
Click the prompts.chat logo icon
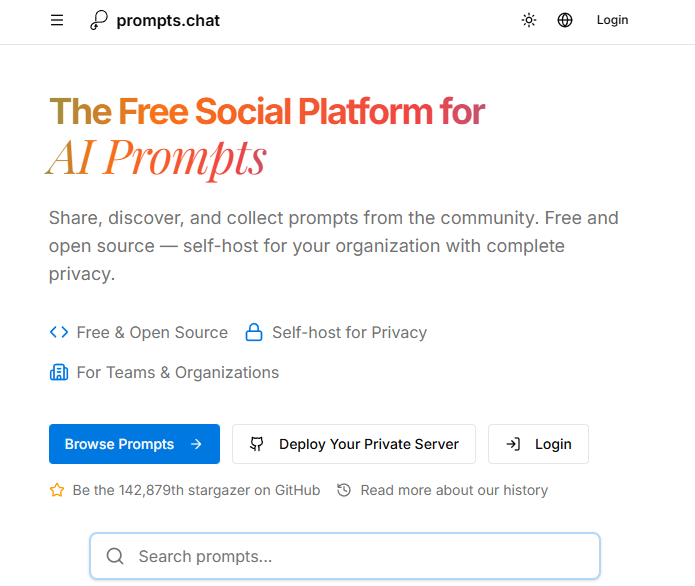(x=98, y=20)
